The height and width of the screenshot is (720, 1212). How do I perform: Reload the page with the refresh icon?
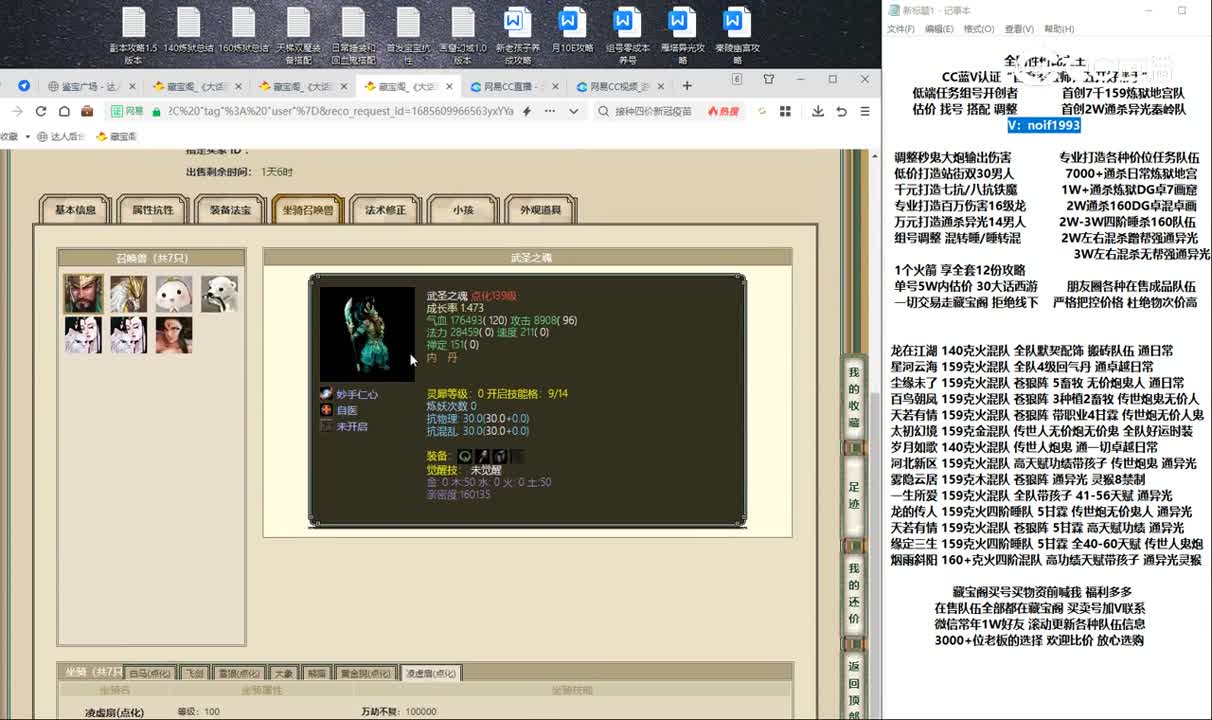pos(41,112)
